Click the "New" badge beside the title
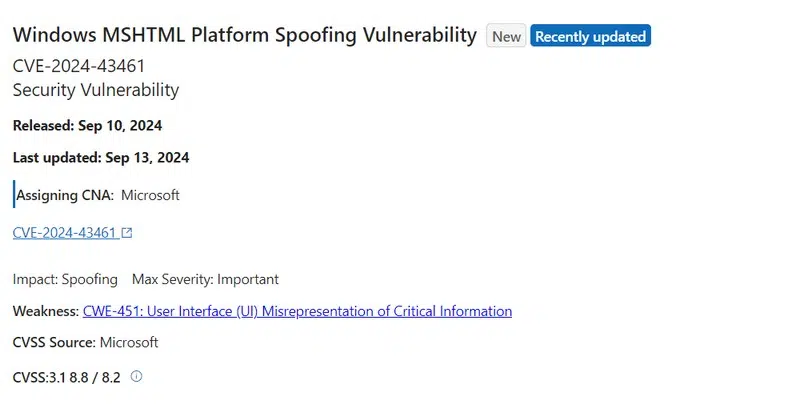This screenshot has width=800, height=405. point(506,36)
